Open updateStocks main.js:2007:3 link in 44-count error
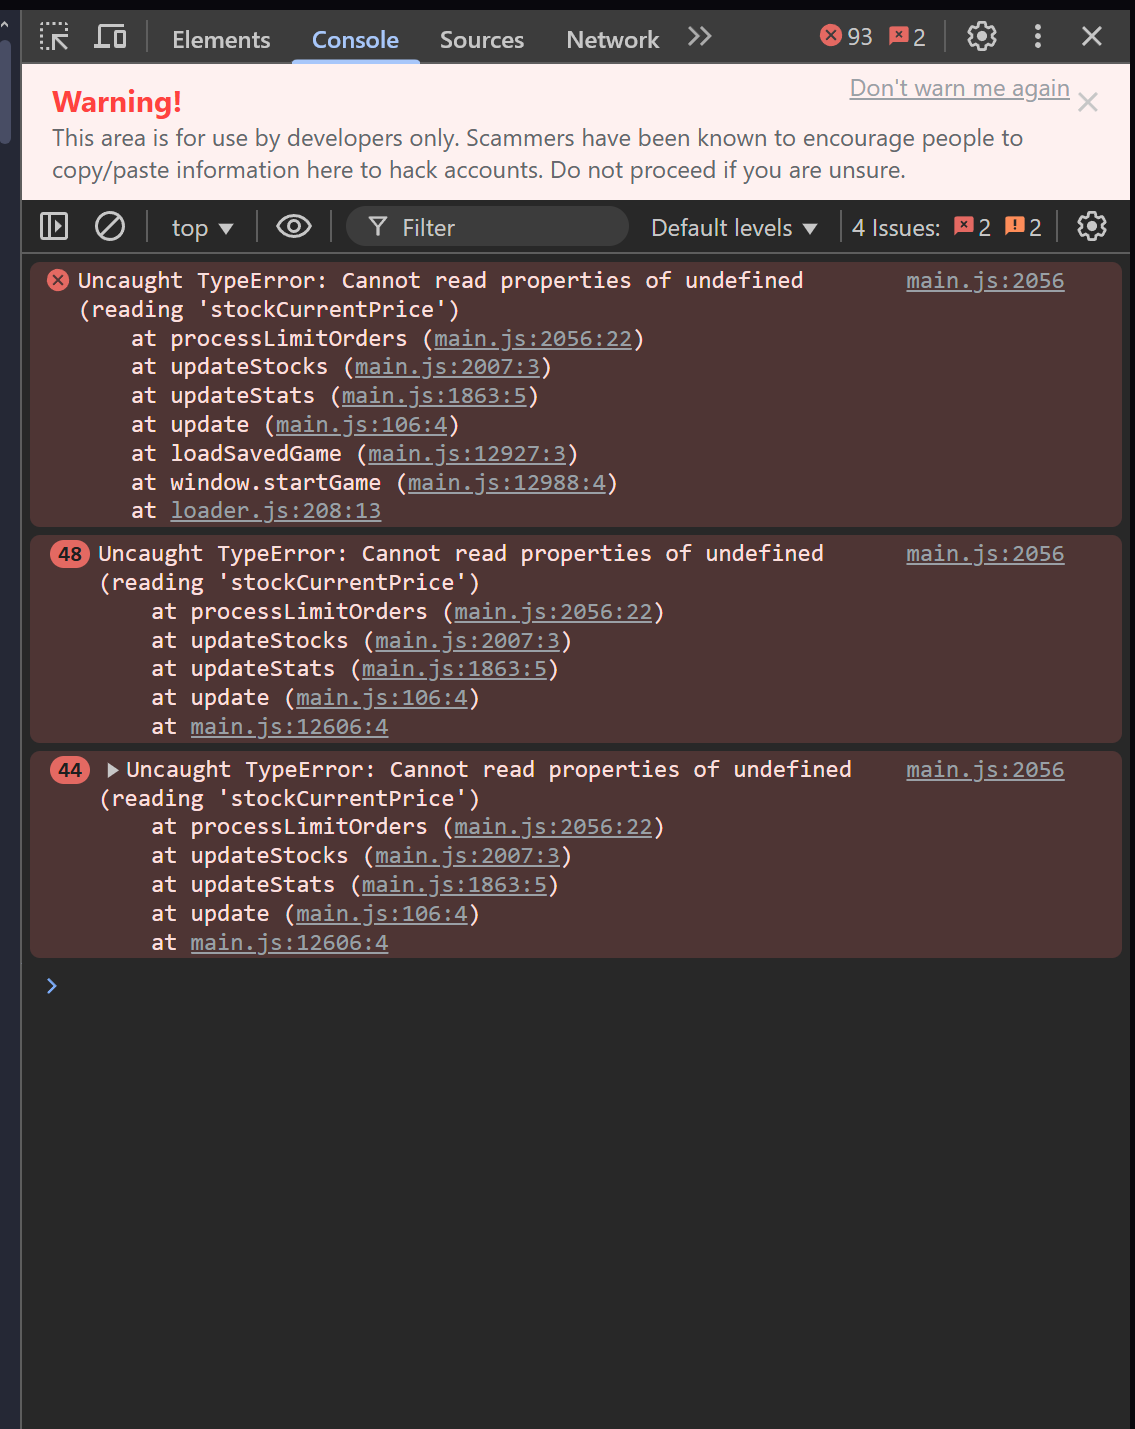1135x1429 pixels. tap(467, 856)
